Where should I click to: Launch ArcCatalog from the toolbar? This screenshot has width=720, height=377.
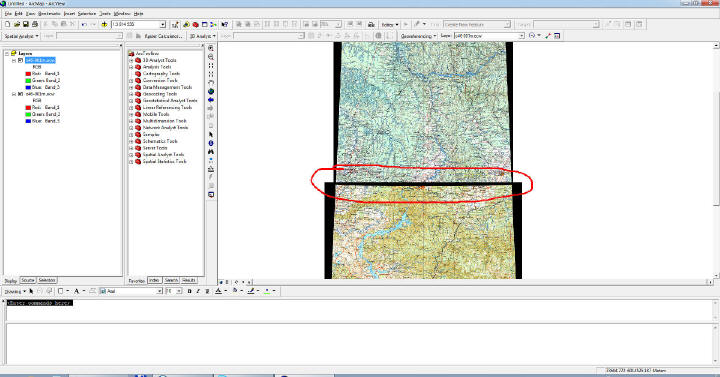(186, 24)
